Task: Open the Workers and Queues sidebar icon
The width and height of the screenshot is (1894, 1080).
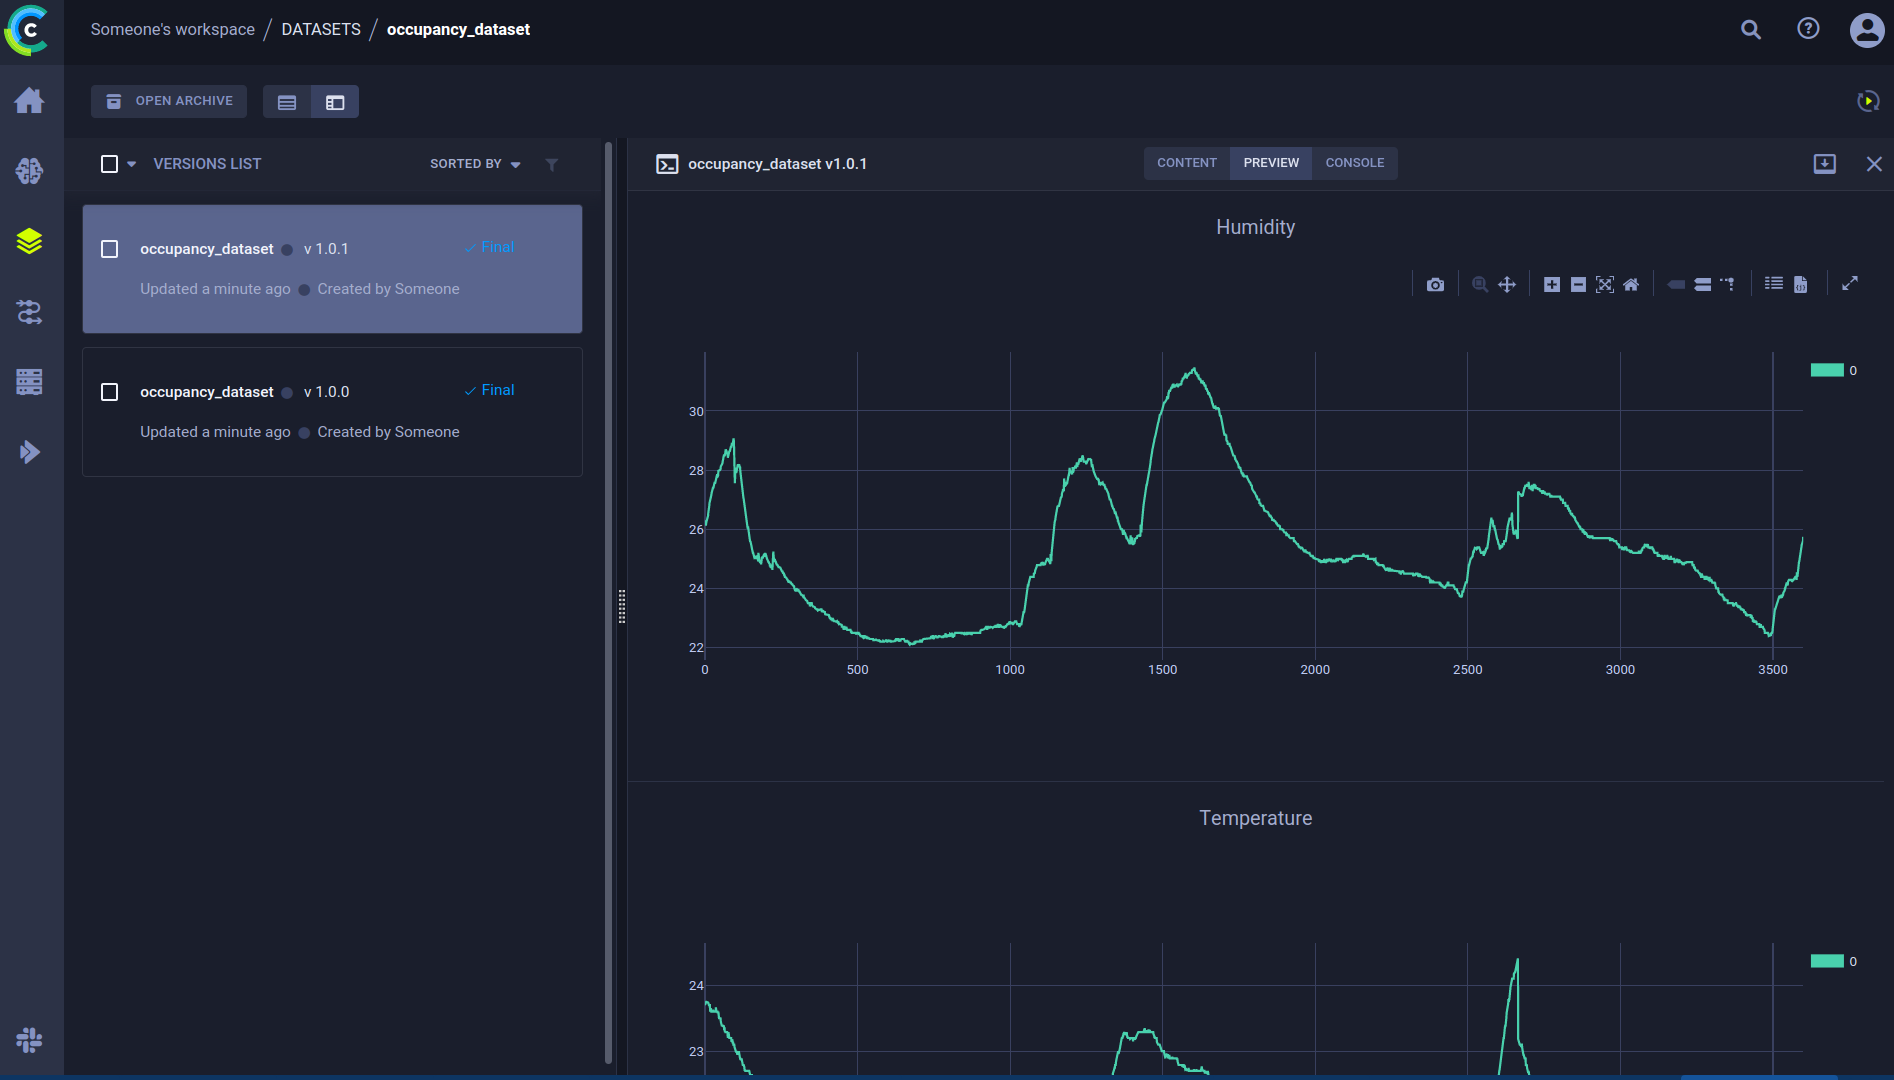Action: pos(29,452)
